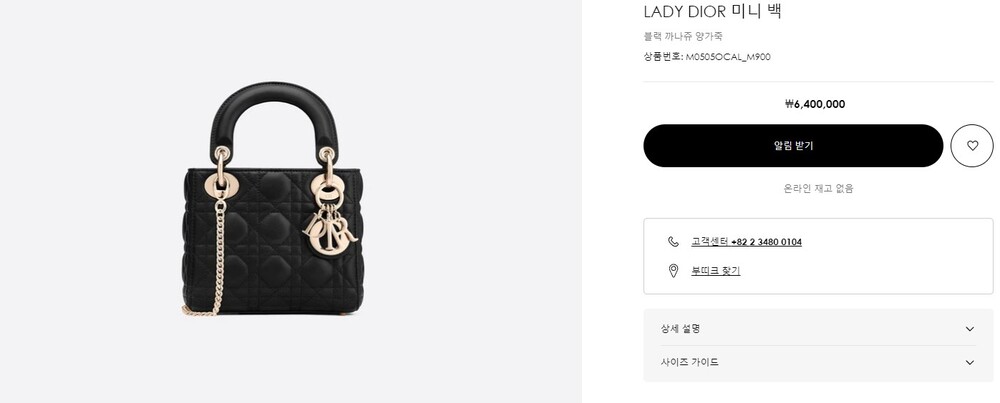
Task: Open the 고객센터 +82 2 3480 0104 link
Action: 746,242
